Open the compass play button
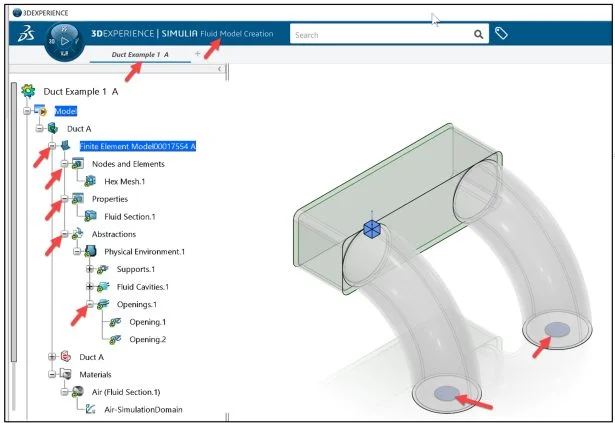Viewport: 615px width, 423px height. pyautogui.click(x=65, y=41)
